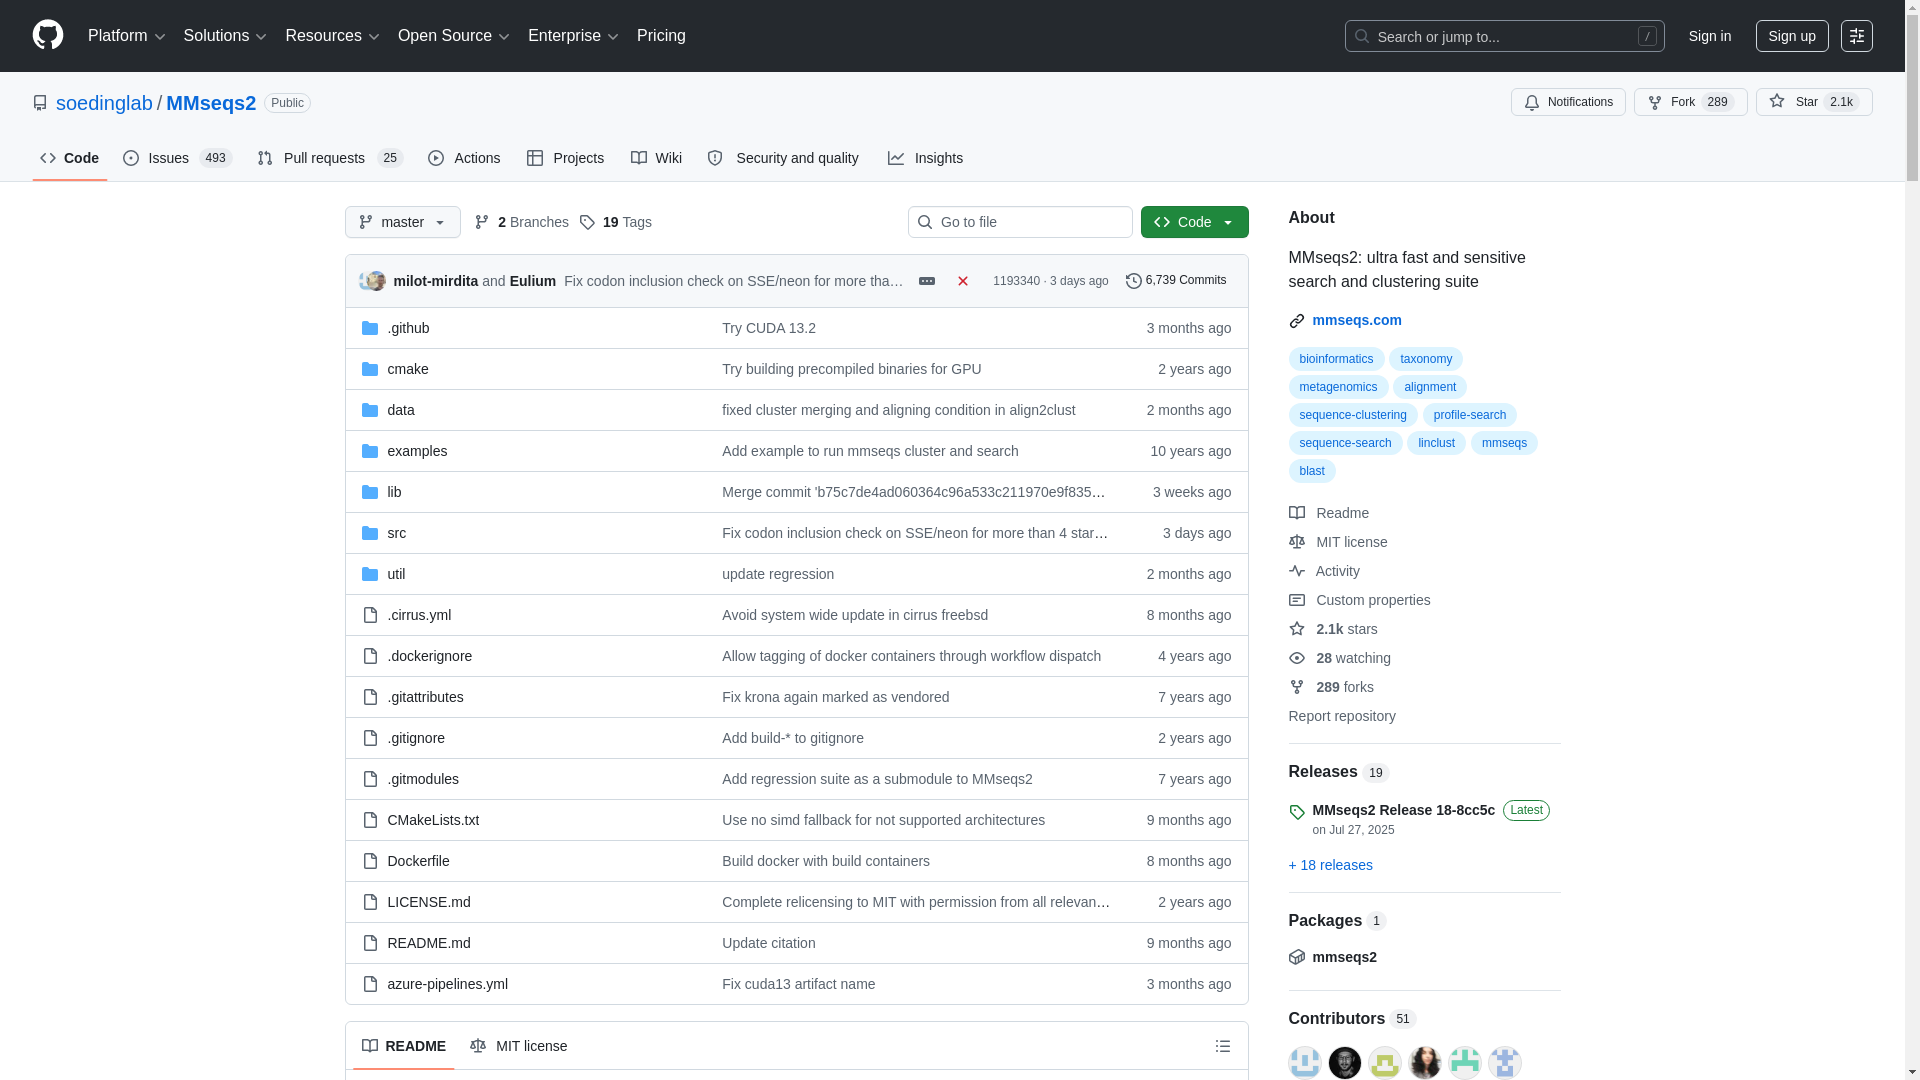Open the Security and quality tab
1920x1080 pixels.
(x=784, y=158)
